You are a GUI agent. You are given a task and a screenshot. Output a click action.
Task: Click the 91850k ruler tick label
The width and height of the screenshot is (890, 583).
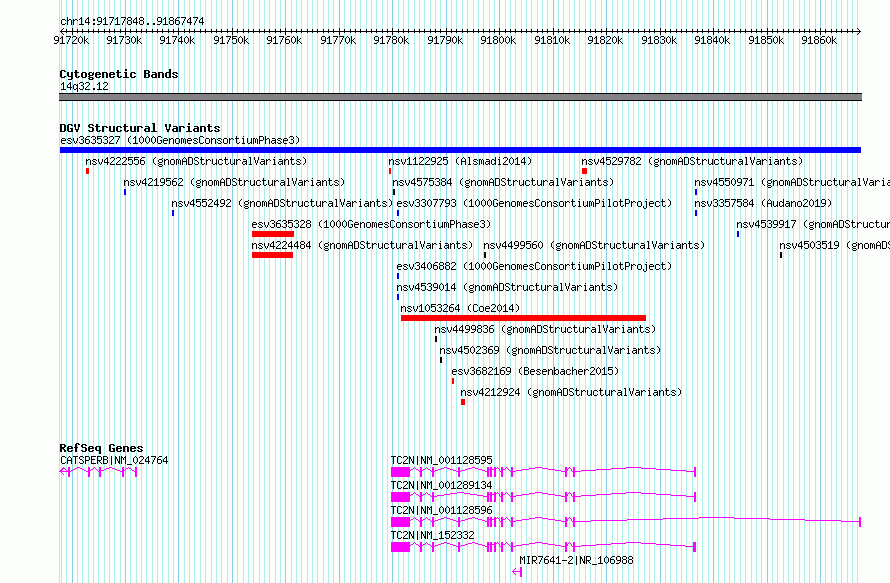tap(766, 40)
